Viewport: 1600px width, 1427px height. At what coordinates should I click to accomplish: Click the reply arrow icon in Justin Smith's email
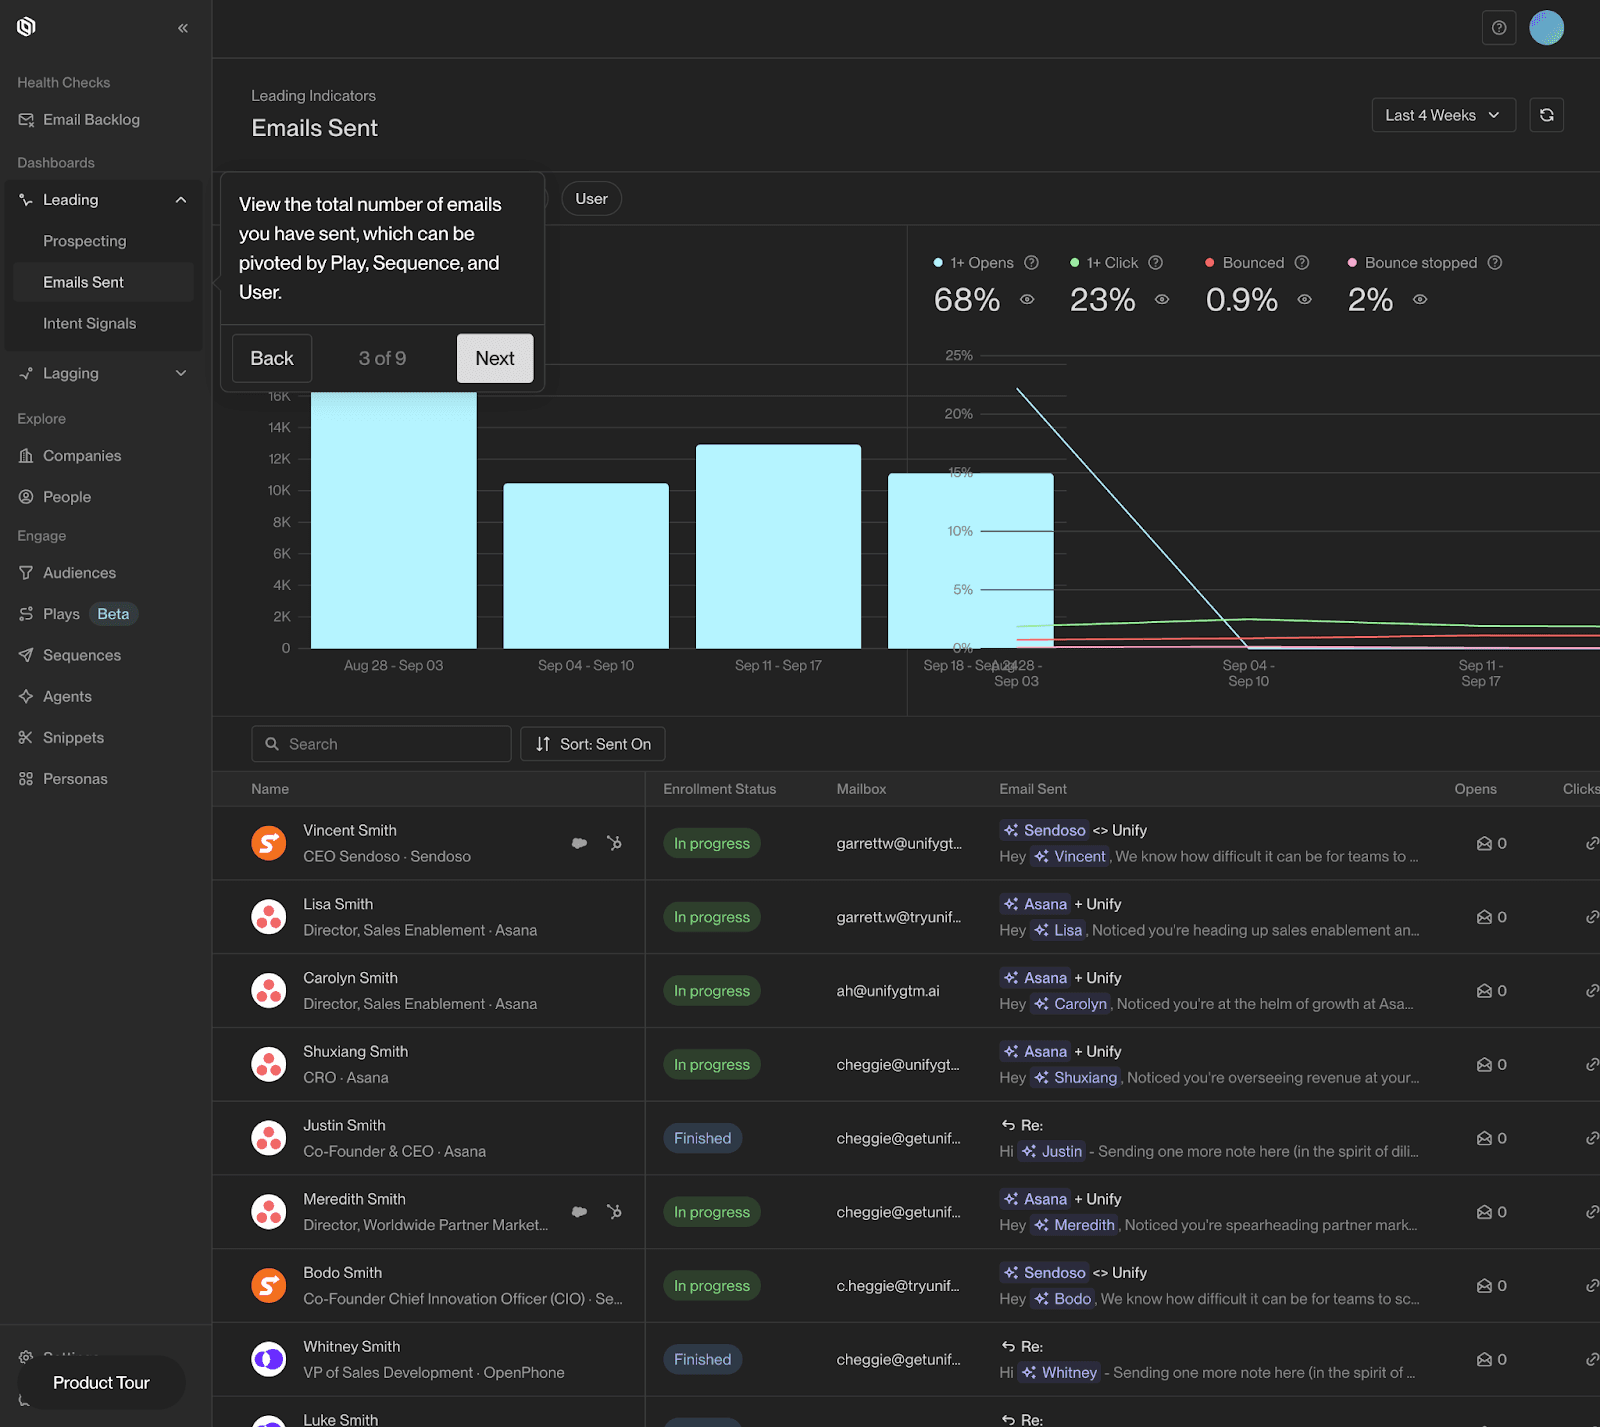1008,1125
